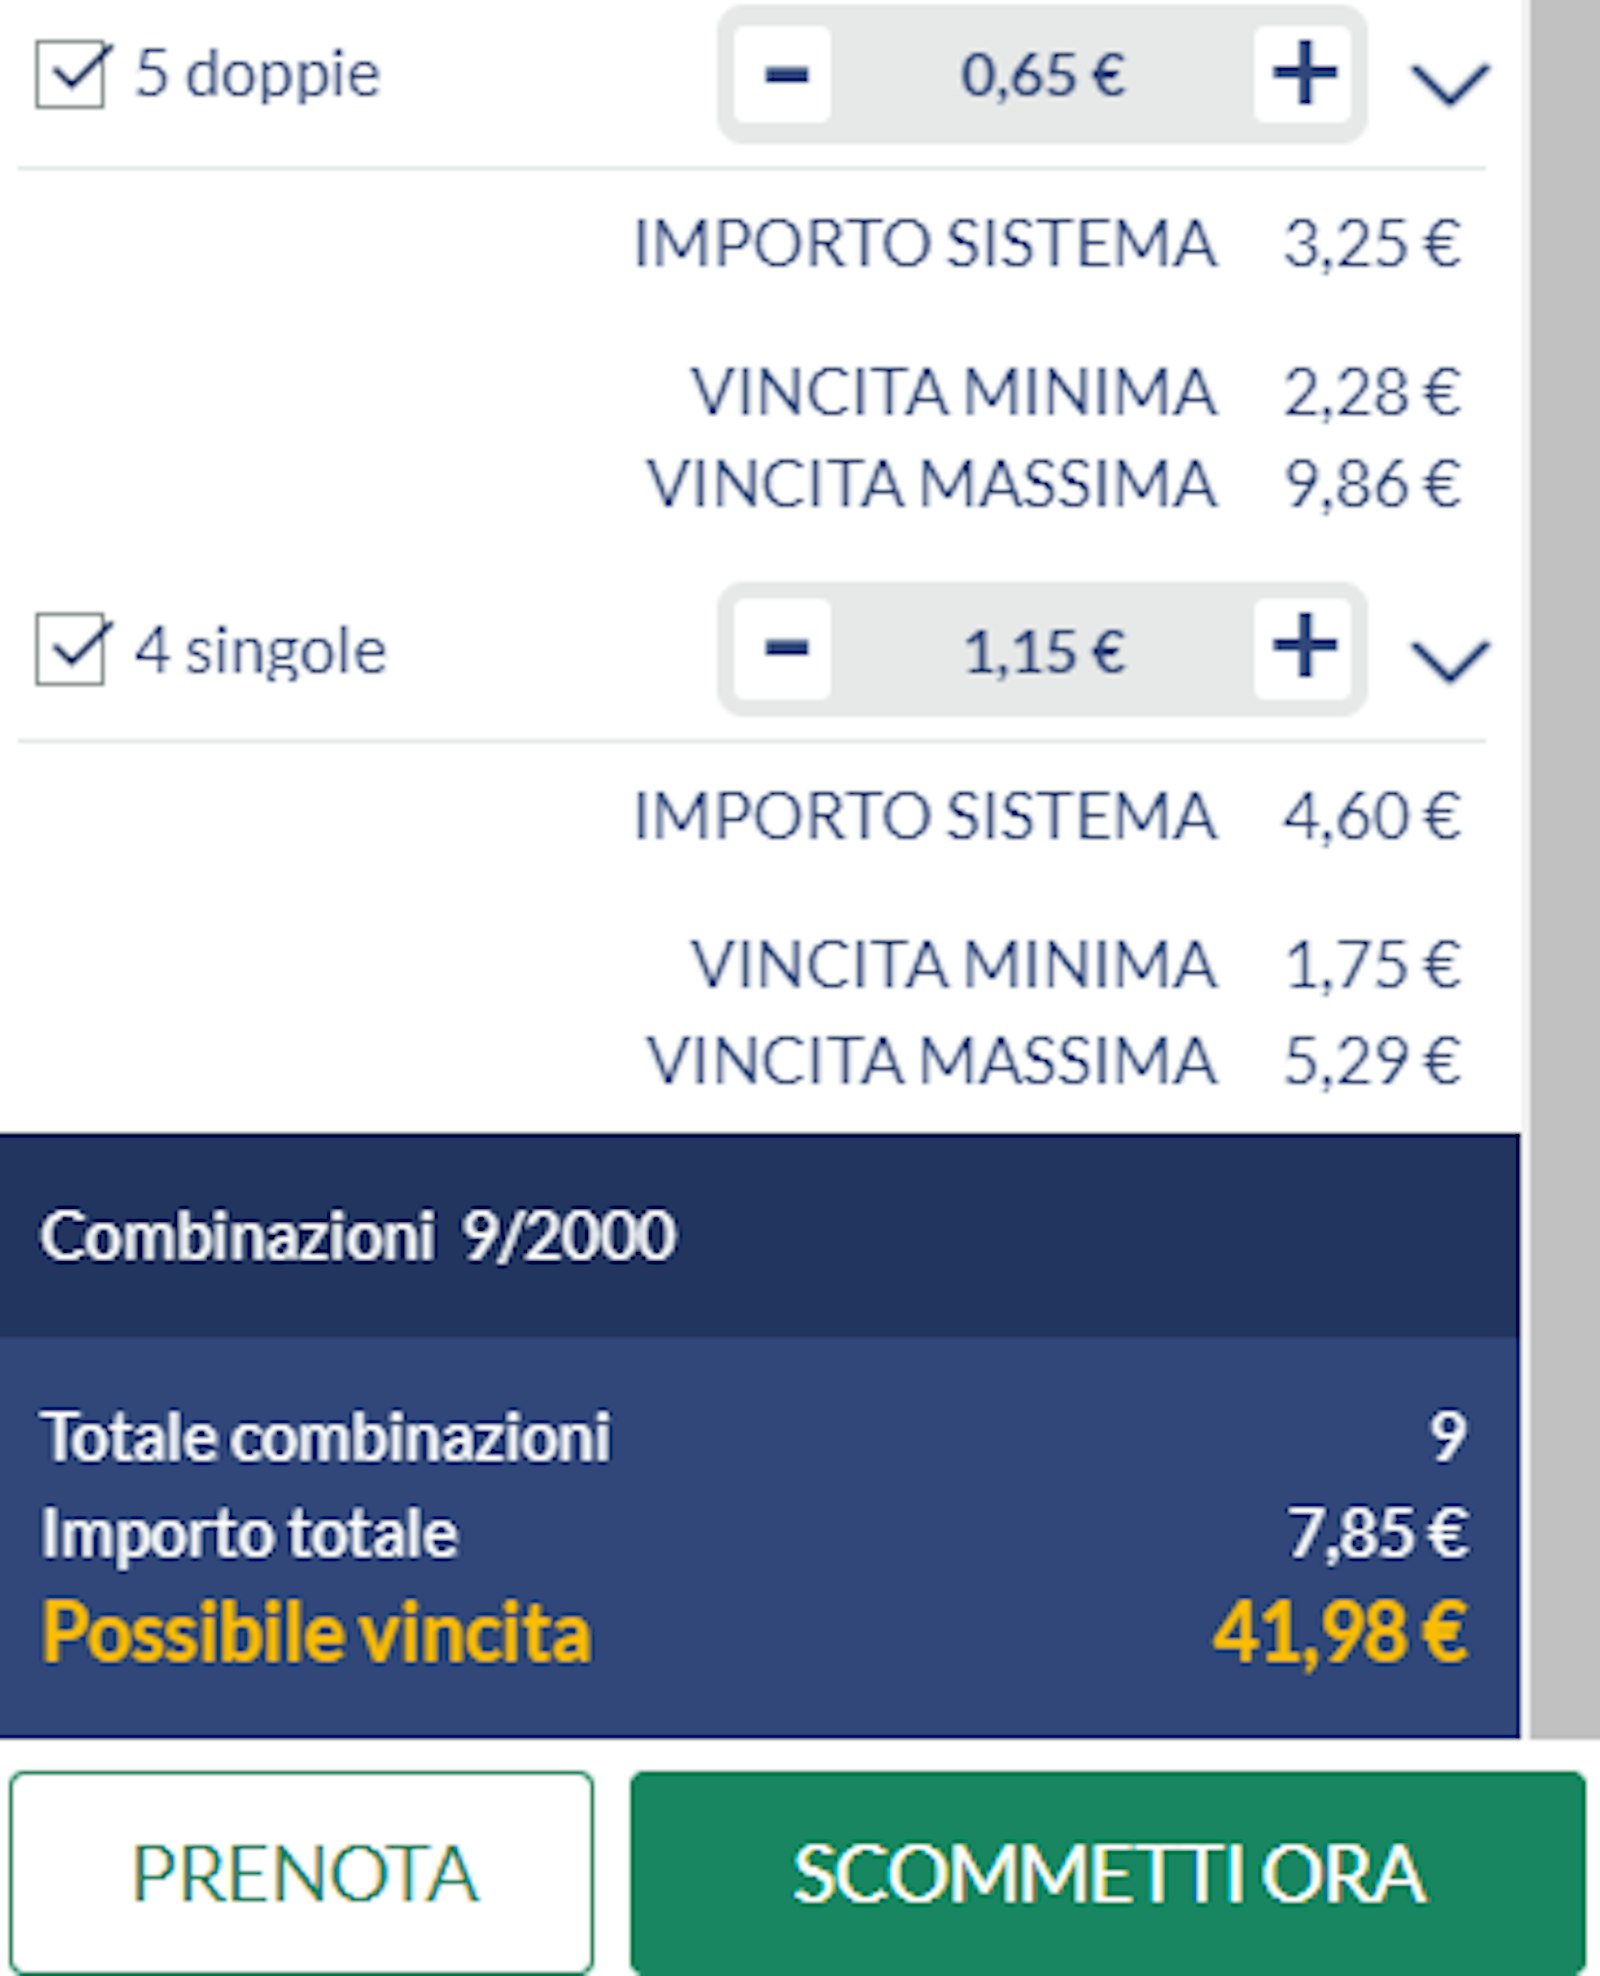Screen dimensions: 1600x1976
Task: Click the Importo sistema 4,60 € value
Action: point(1372,816)
